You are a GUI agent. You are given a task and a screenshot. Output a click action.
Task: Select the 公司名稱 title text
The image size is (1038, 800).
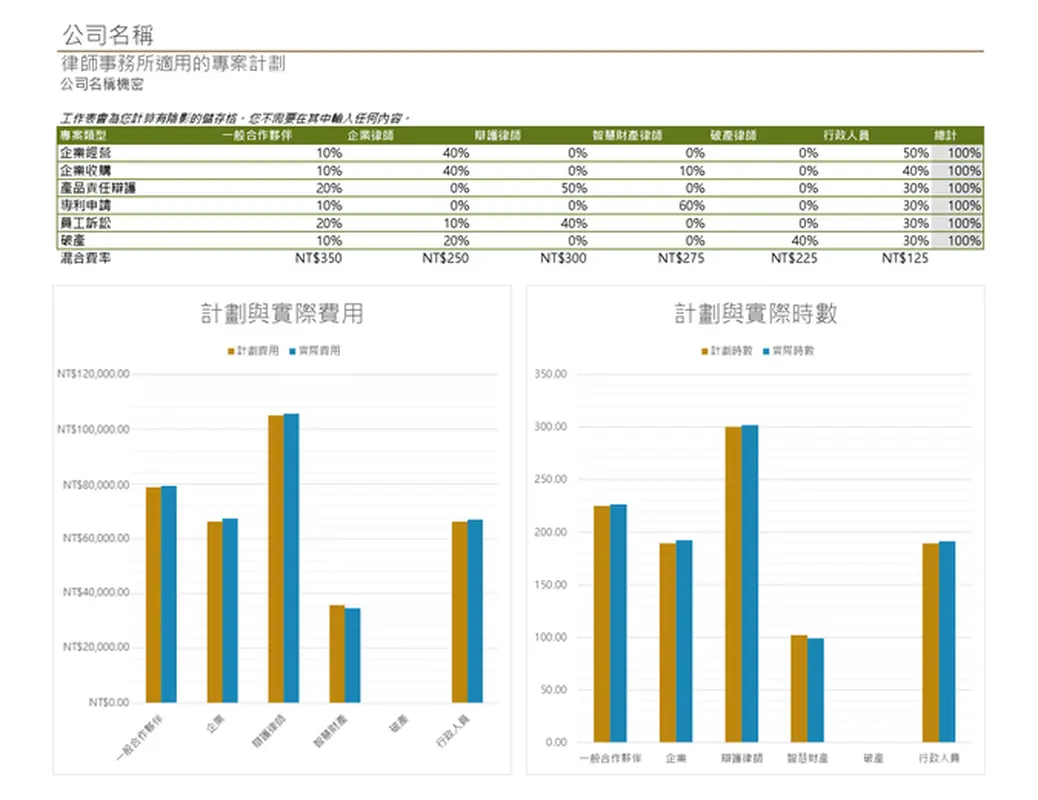click(x=107, y=35)
